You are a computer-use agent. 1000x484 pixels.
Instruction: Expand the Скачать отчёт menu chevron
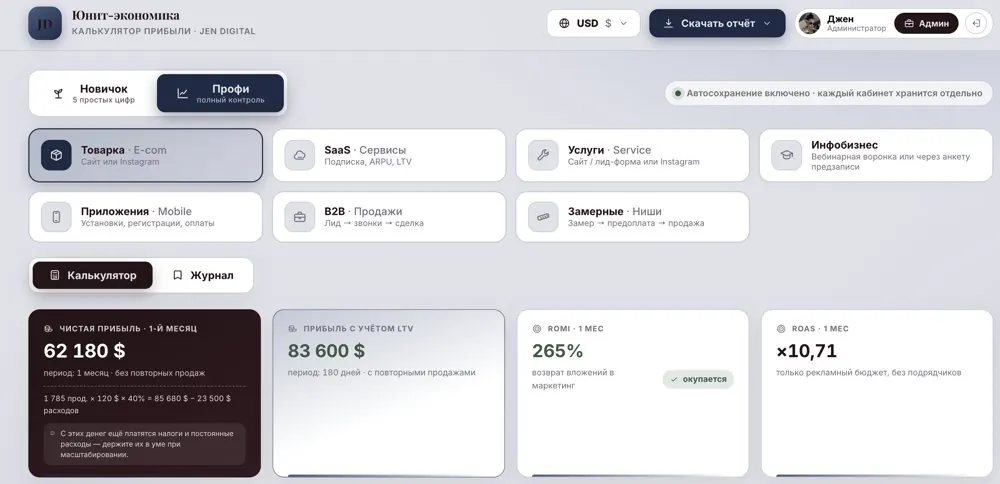pos(767,24)
